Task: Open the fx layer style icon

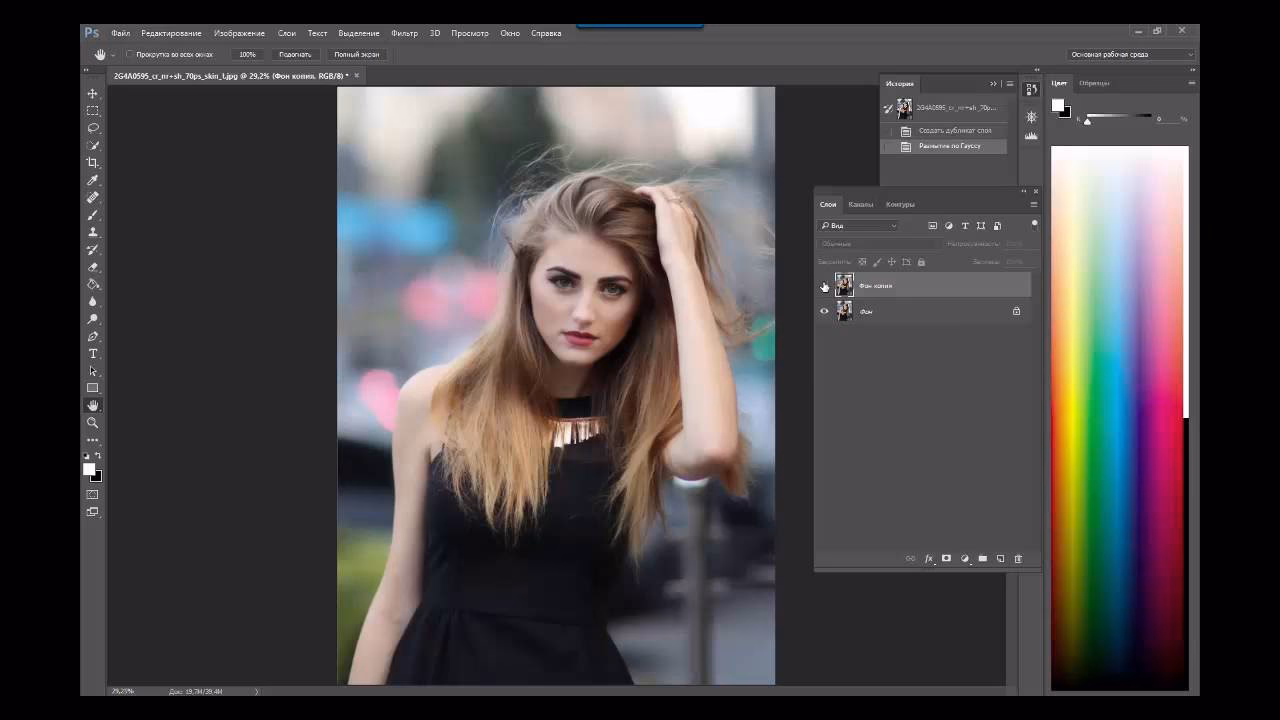Action: 928,558
